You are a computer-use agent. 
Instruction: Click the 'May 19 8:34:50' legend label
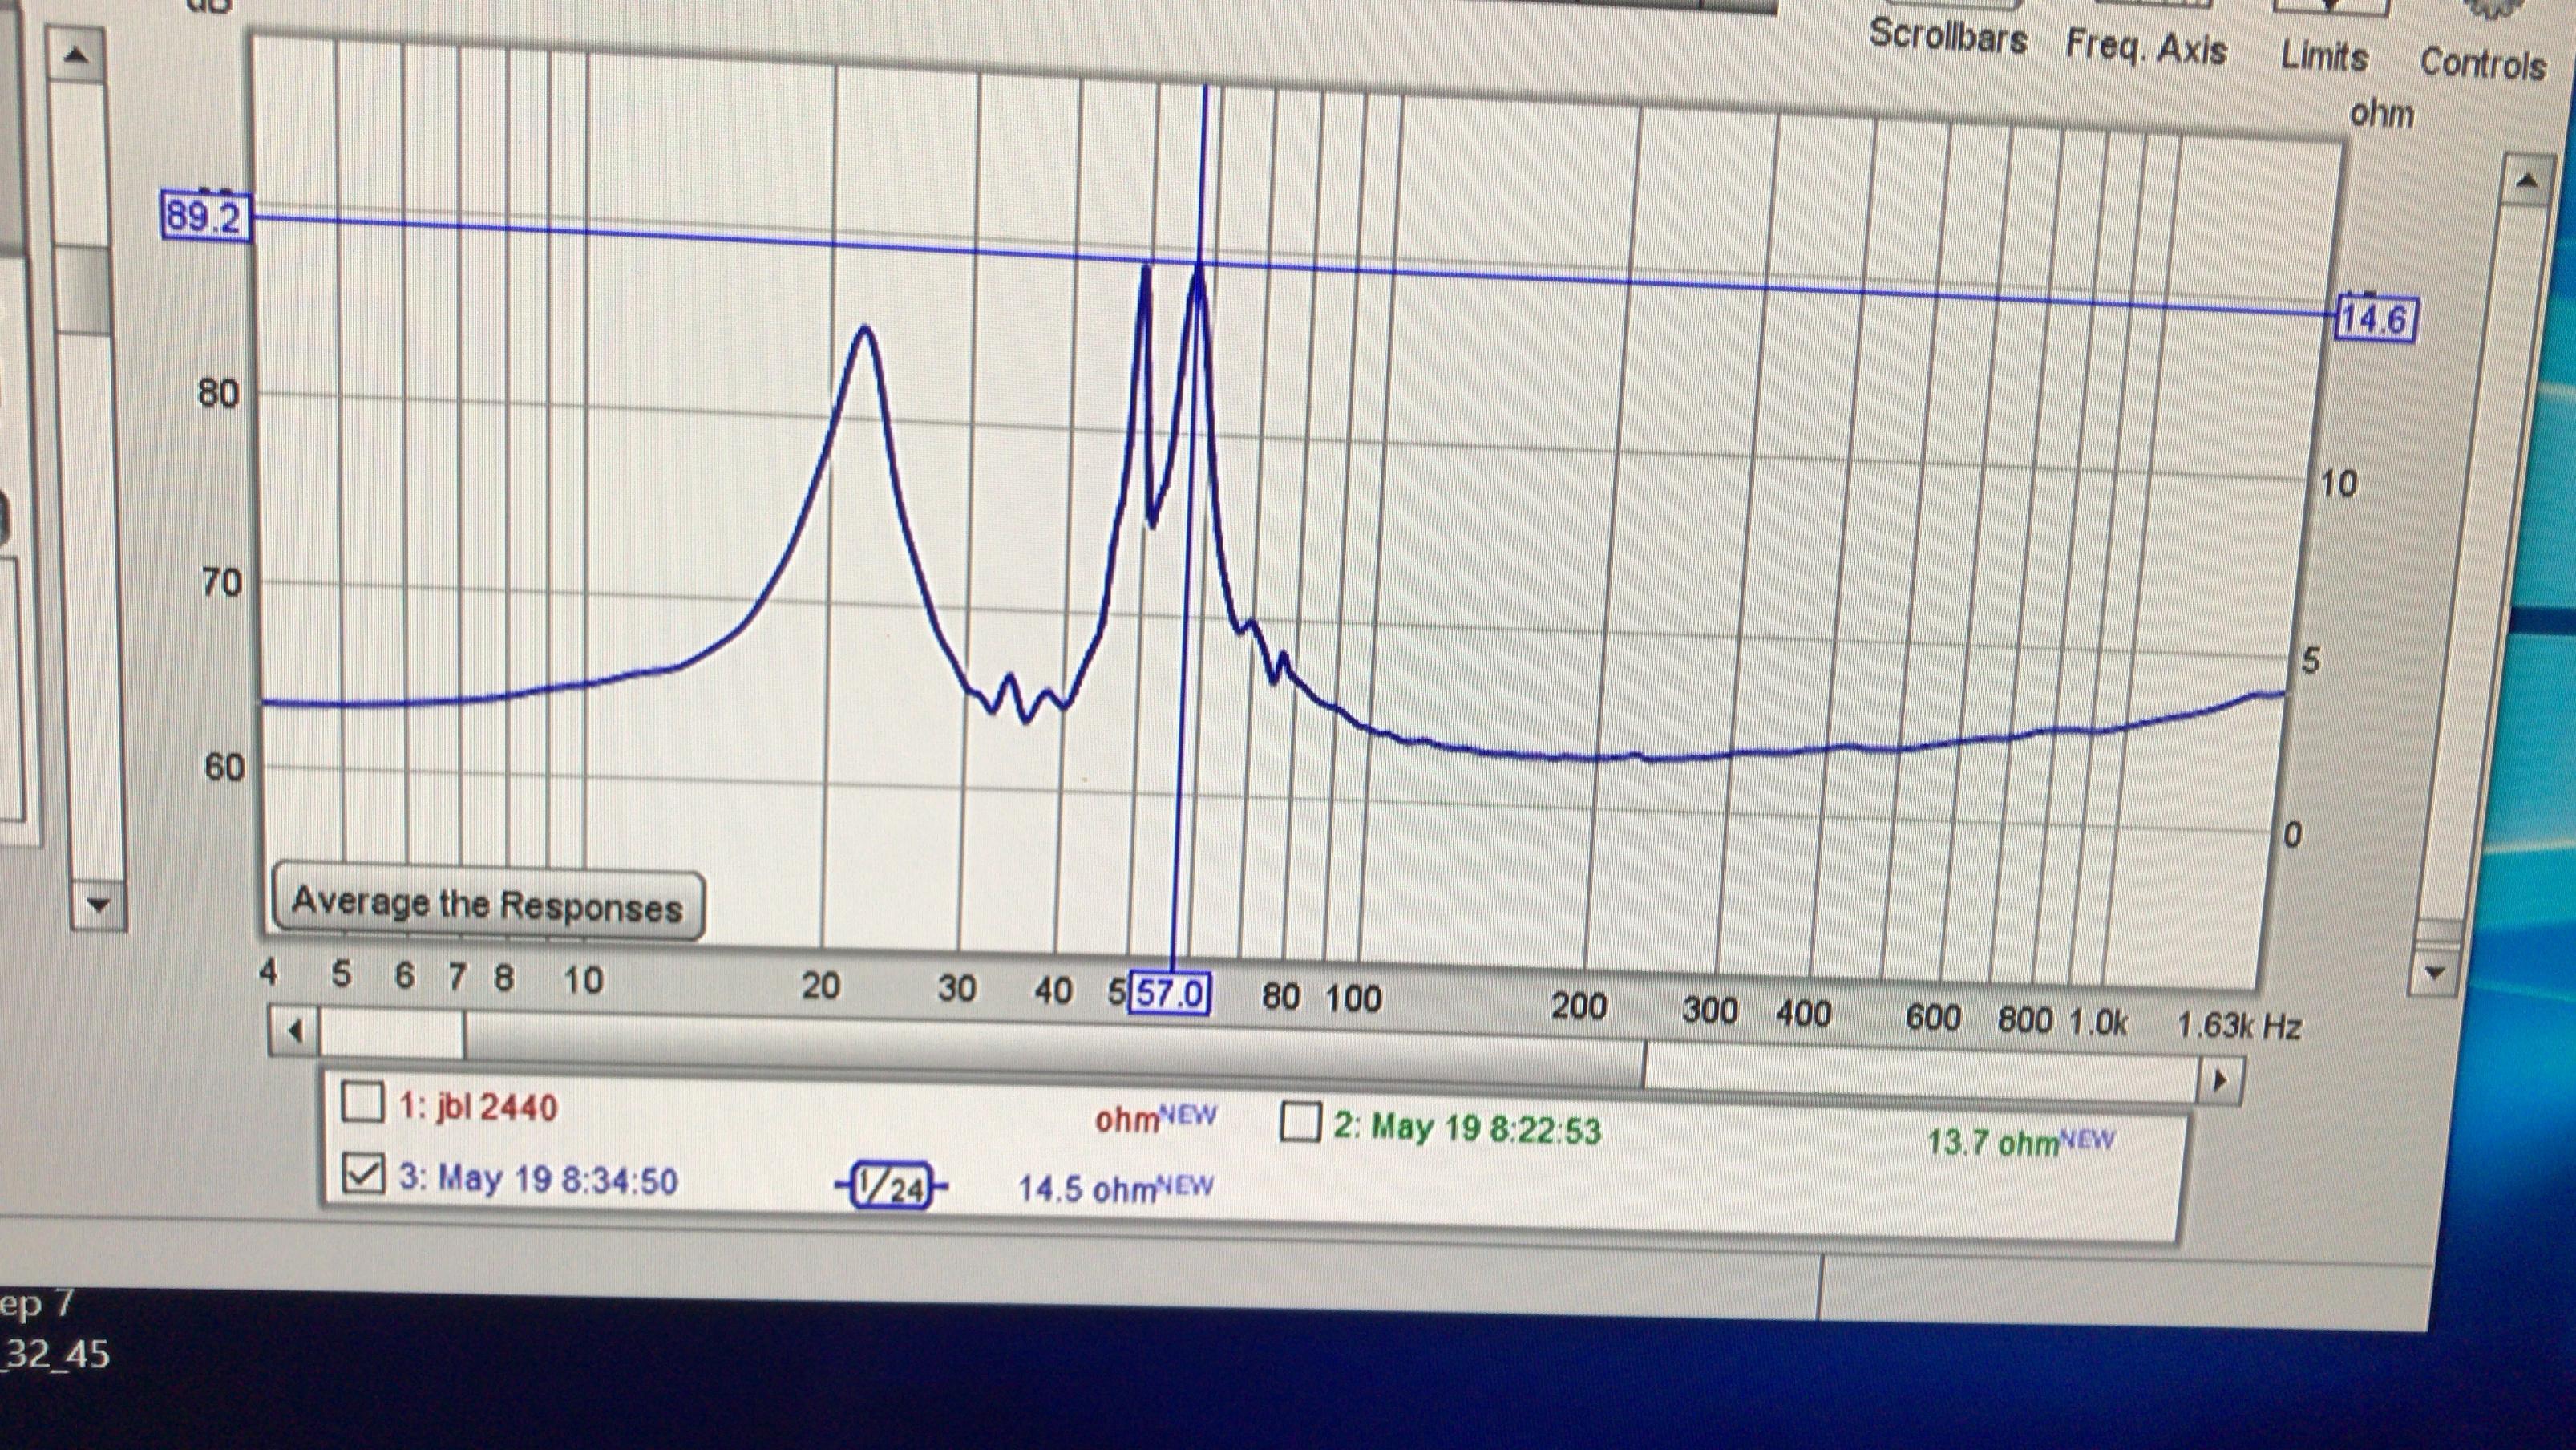click(x=538, y=1179)
